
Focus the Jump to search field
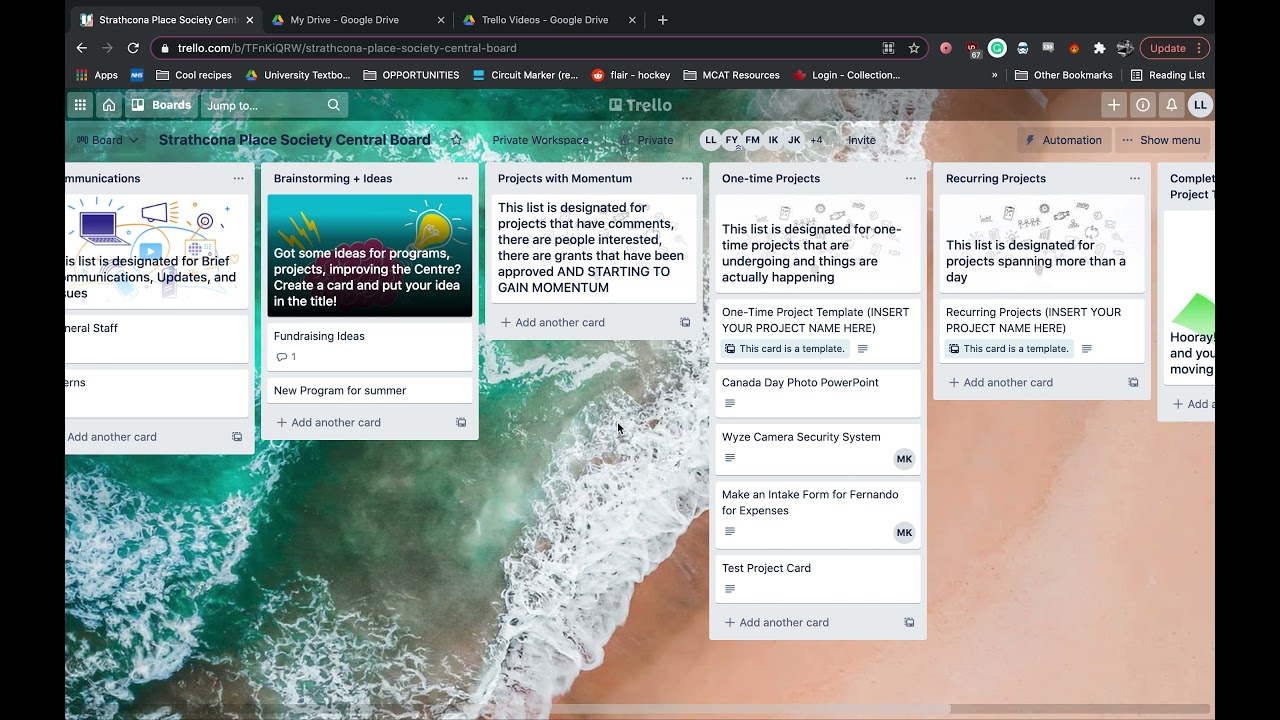pos(274,105)
